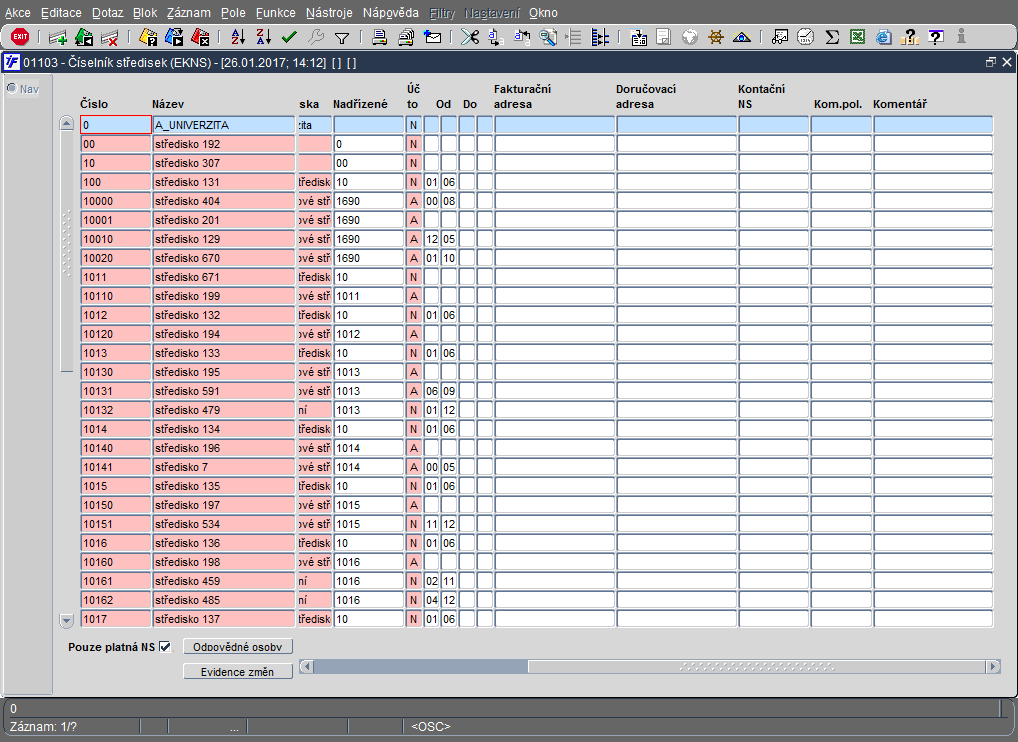Click the down arrow of the record scrollbar
The image size is (1018, 742).
point(66,620)
